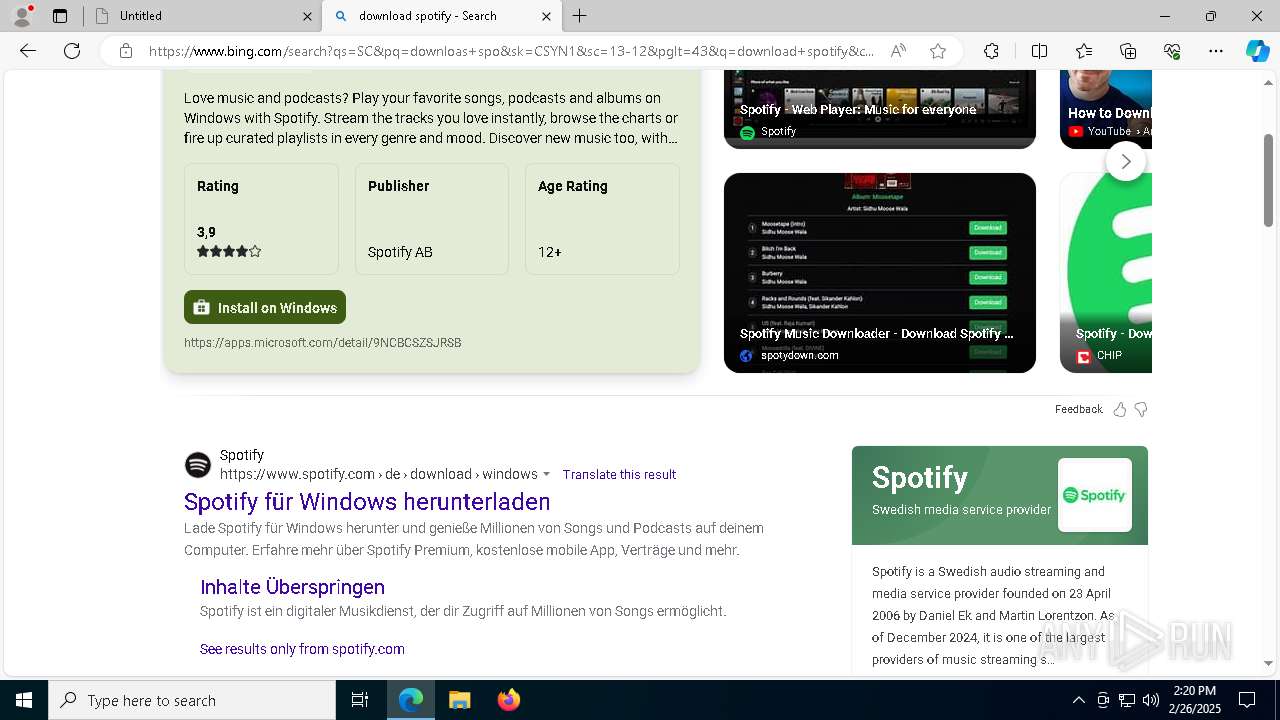This screenshot has height=720, width=1280.
Task: Click the address bar URL field
Action: pyautogui.click(x=511, y=51)
